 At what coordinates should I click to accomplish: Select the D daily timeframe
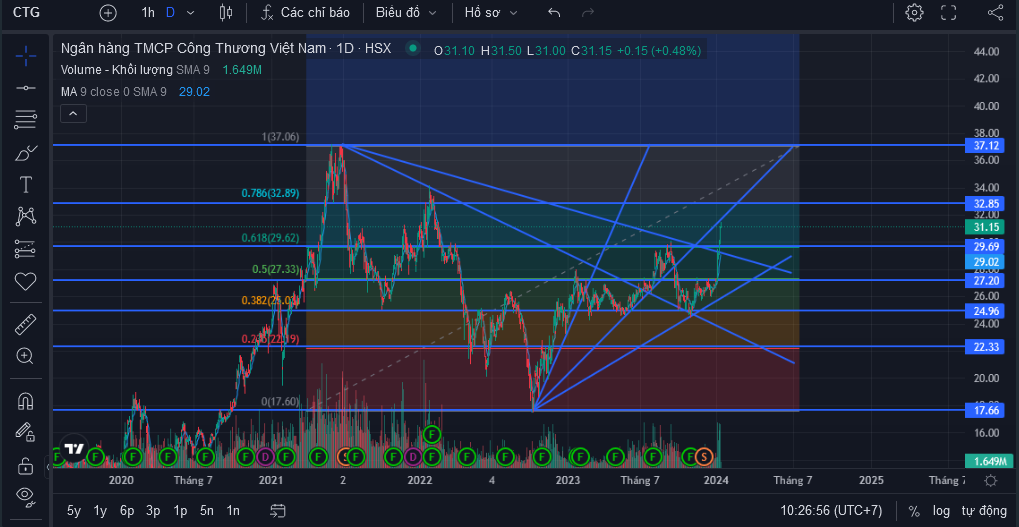[170, 12]
